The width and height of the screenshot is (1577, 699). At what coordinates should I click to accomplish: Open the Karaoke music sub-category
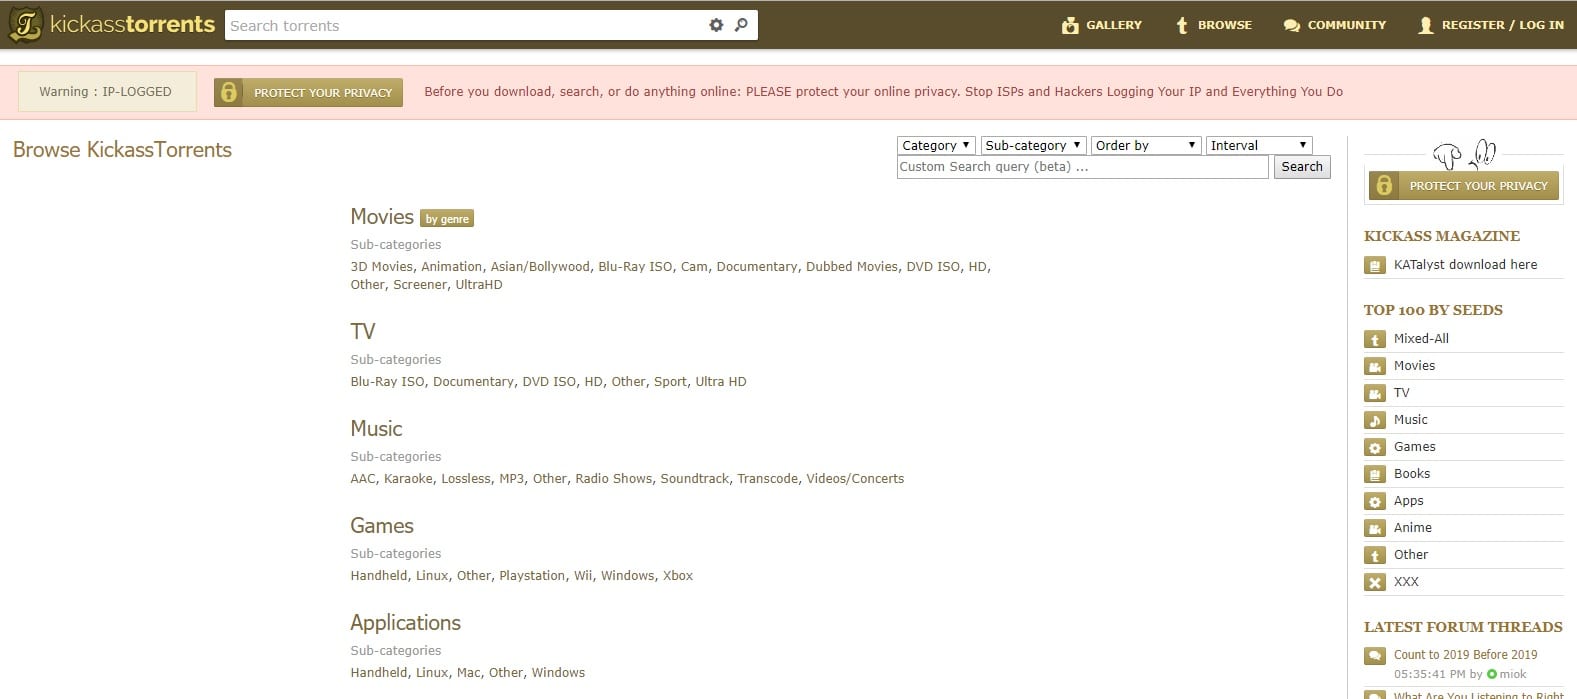pyautogui.click(x=409, y=479)
